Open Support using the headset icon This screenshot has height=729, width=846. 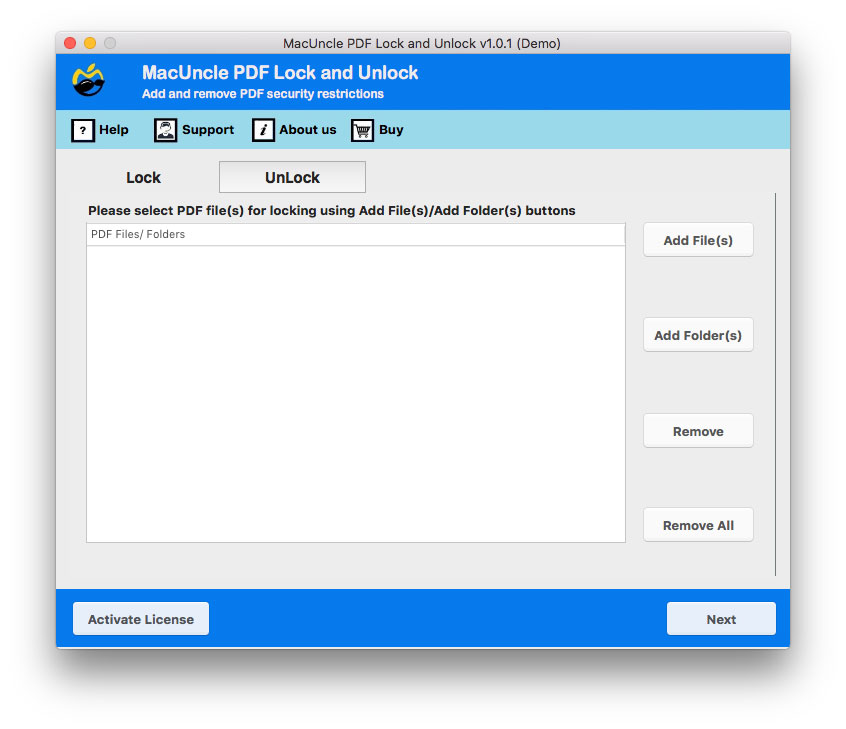pos(163,130)
